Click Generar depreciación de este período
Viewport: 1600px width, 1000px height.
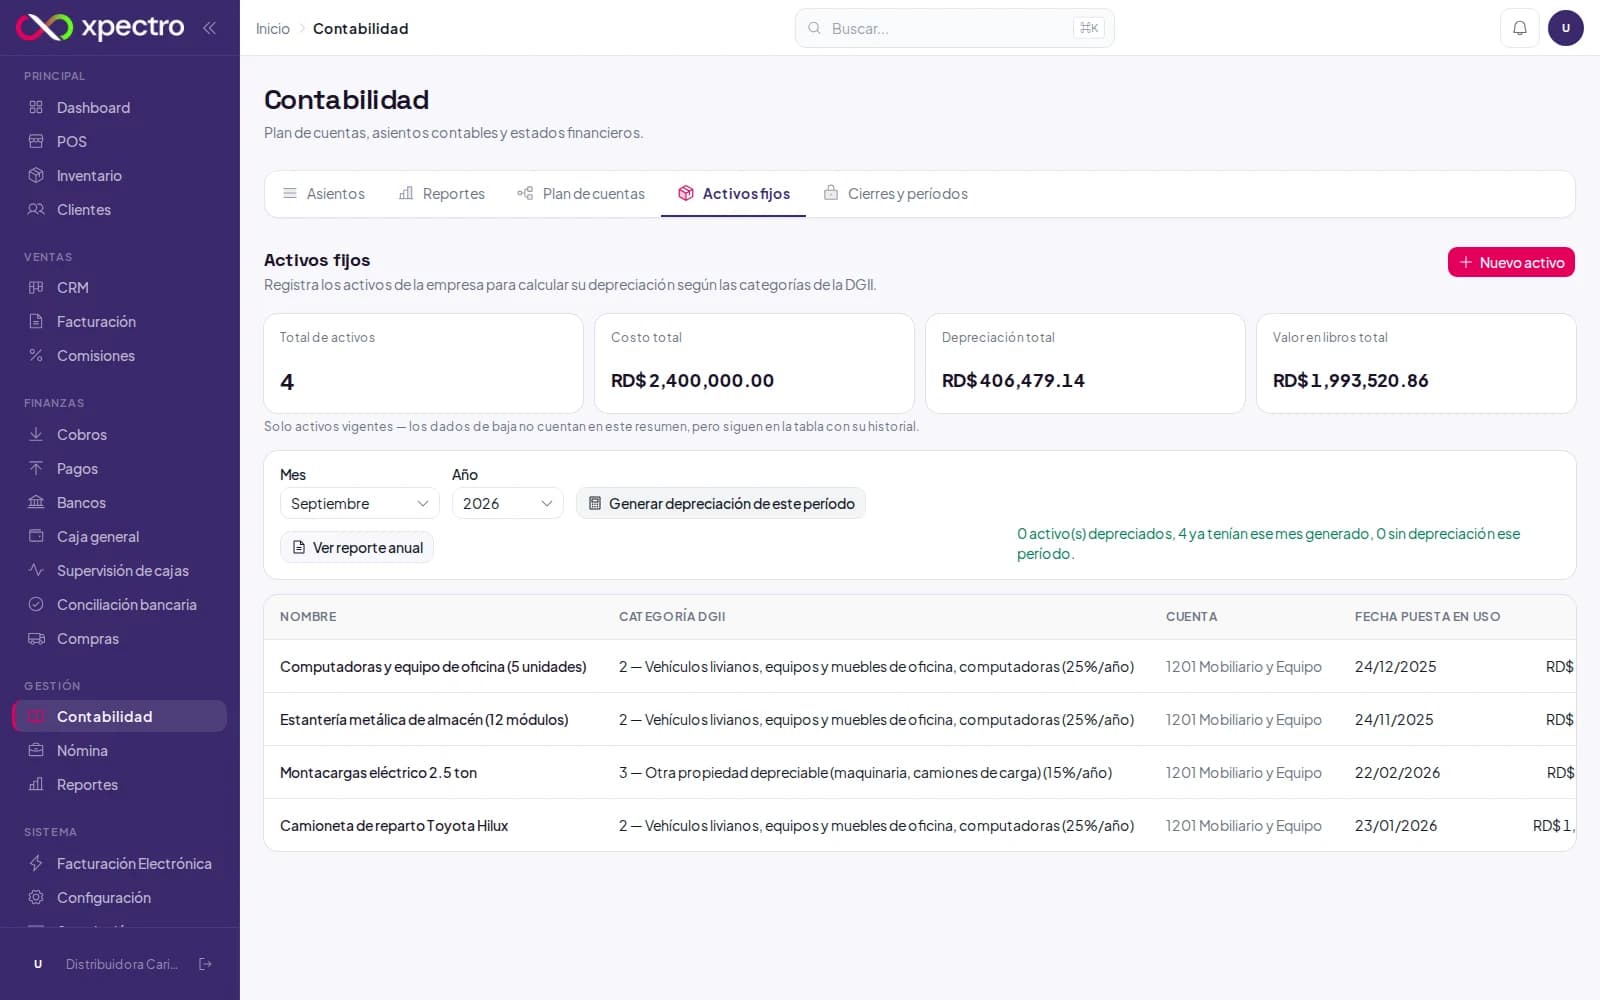(721, 503)
